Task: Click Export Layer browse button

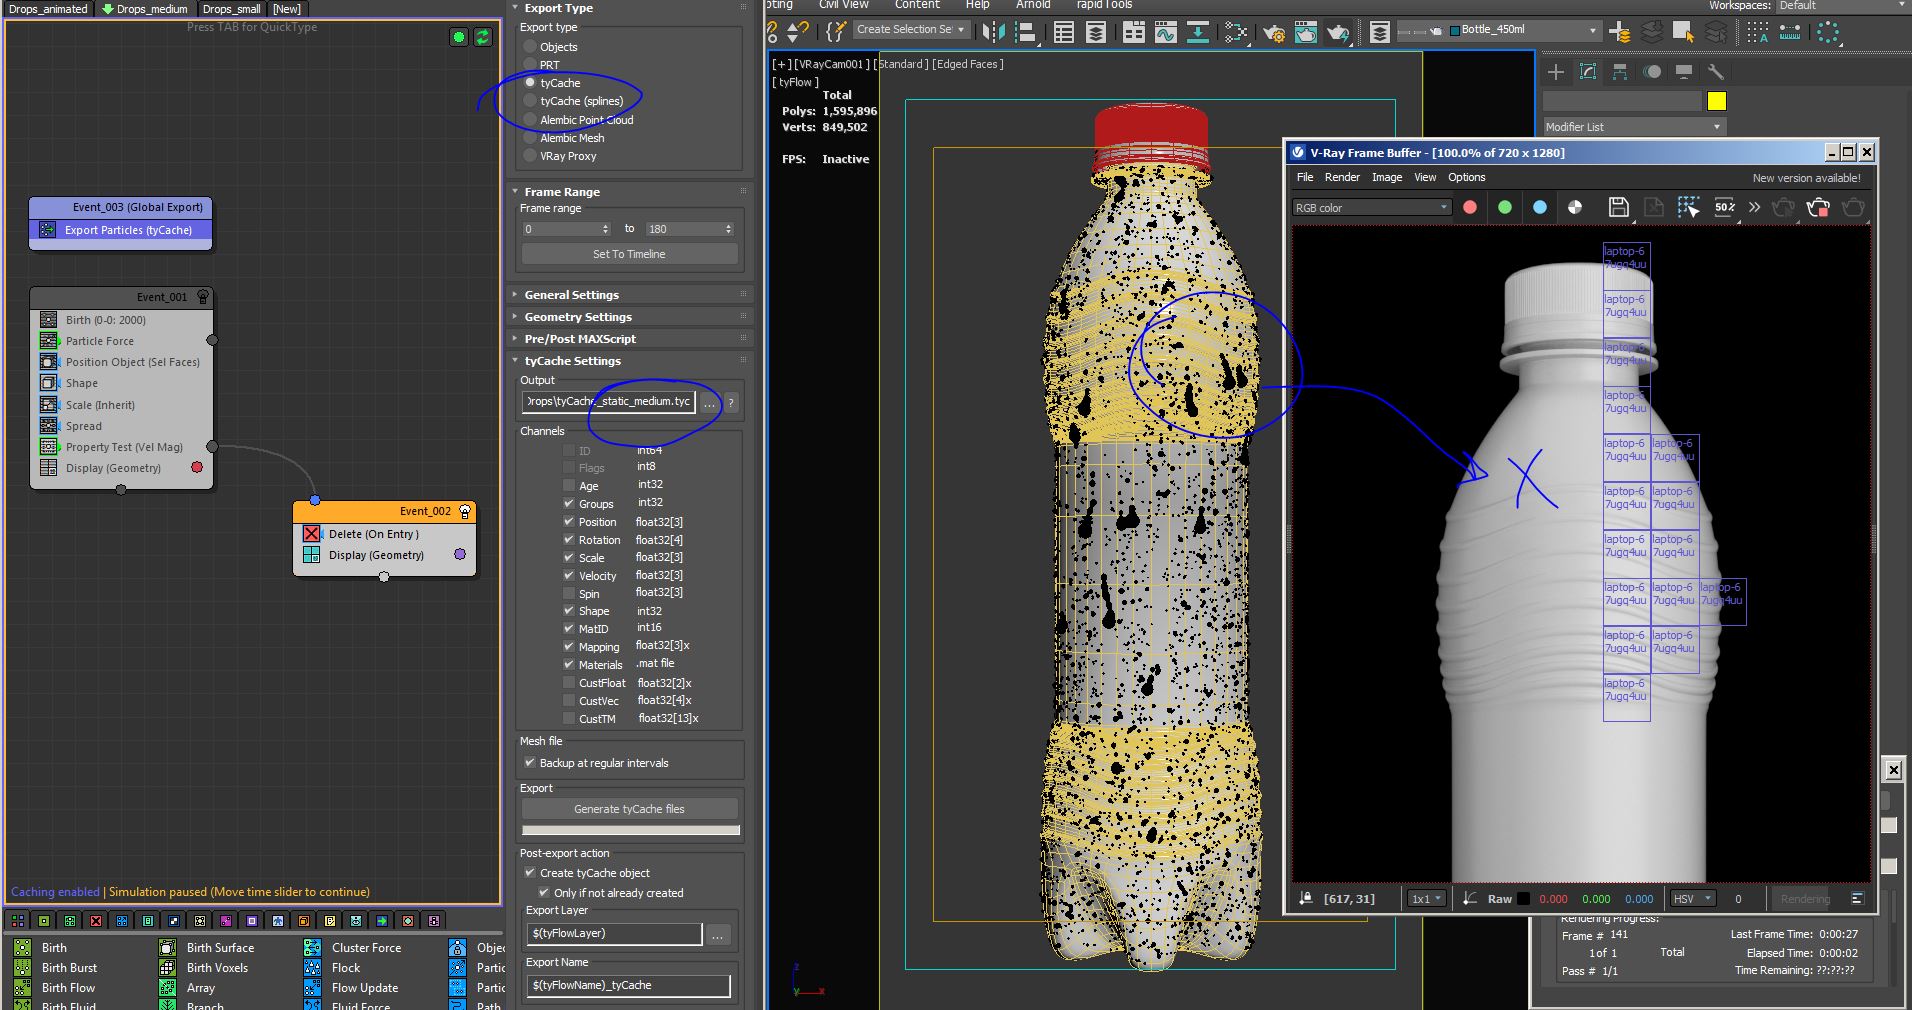Action: coord(717,934)
